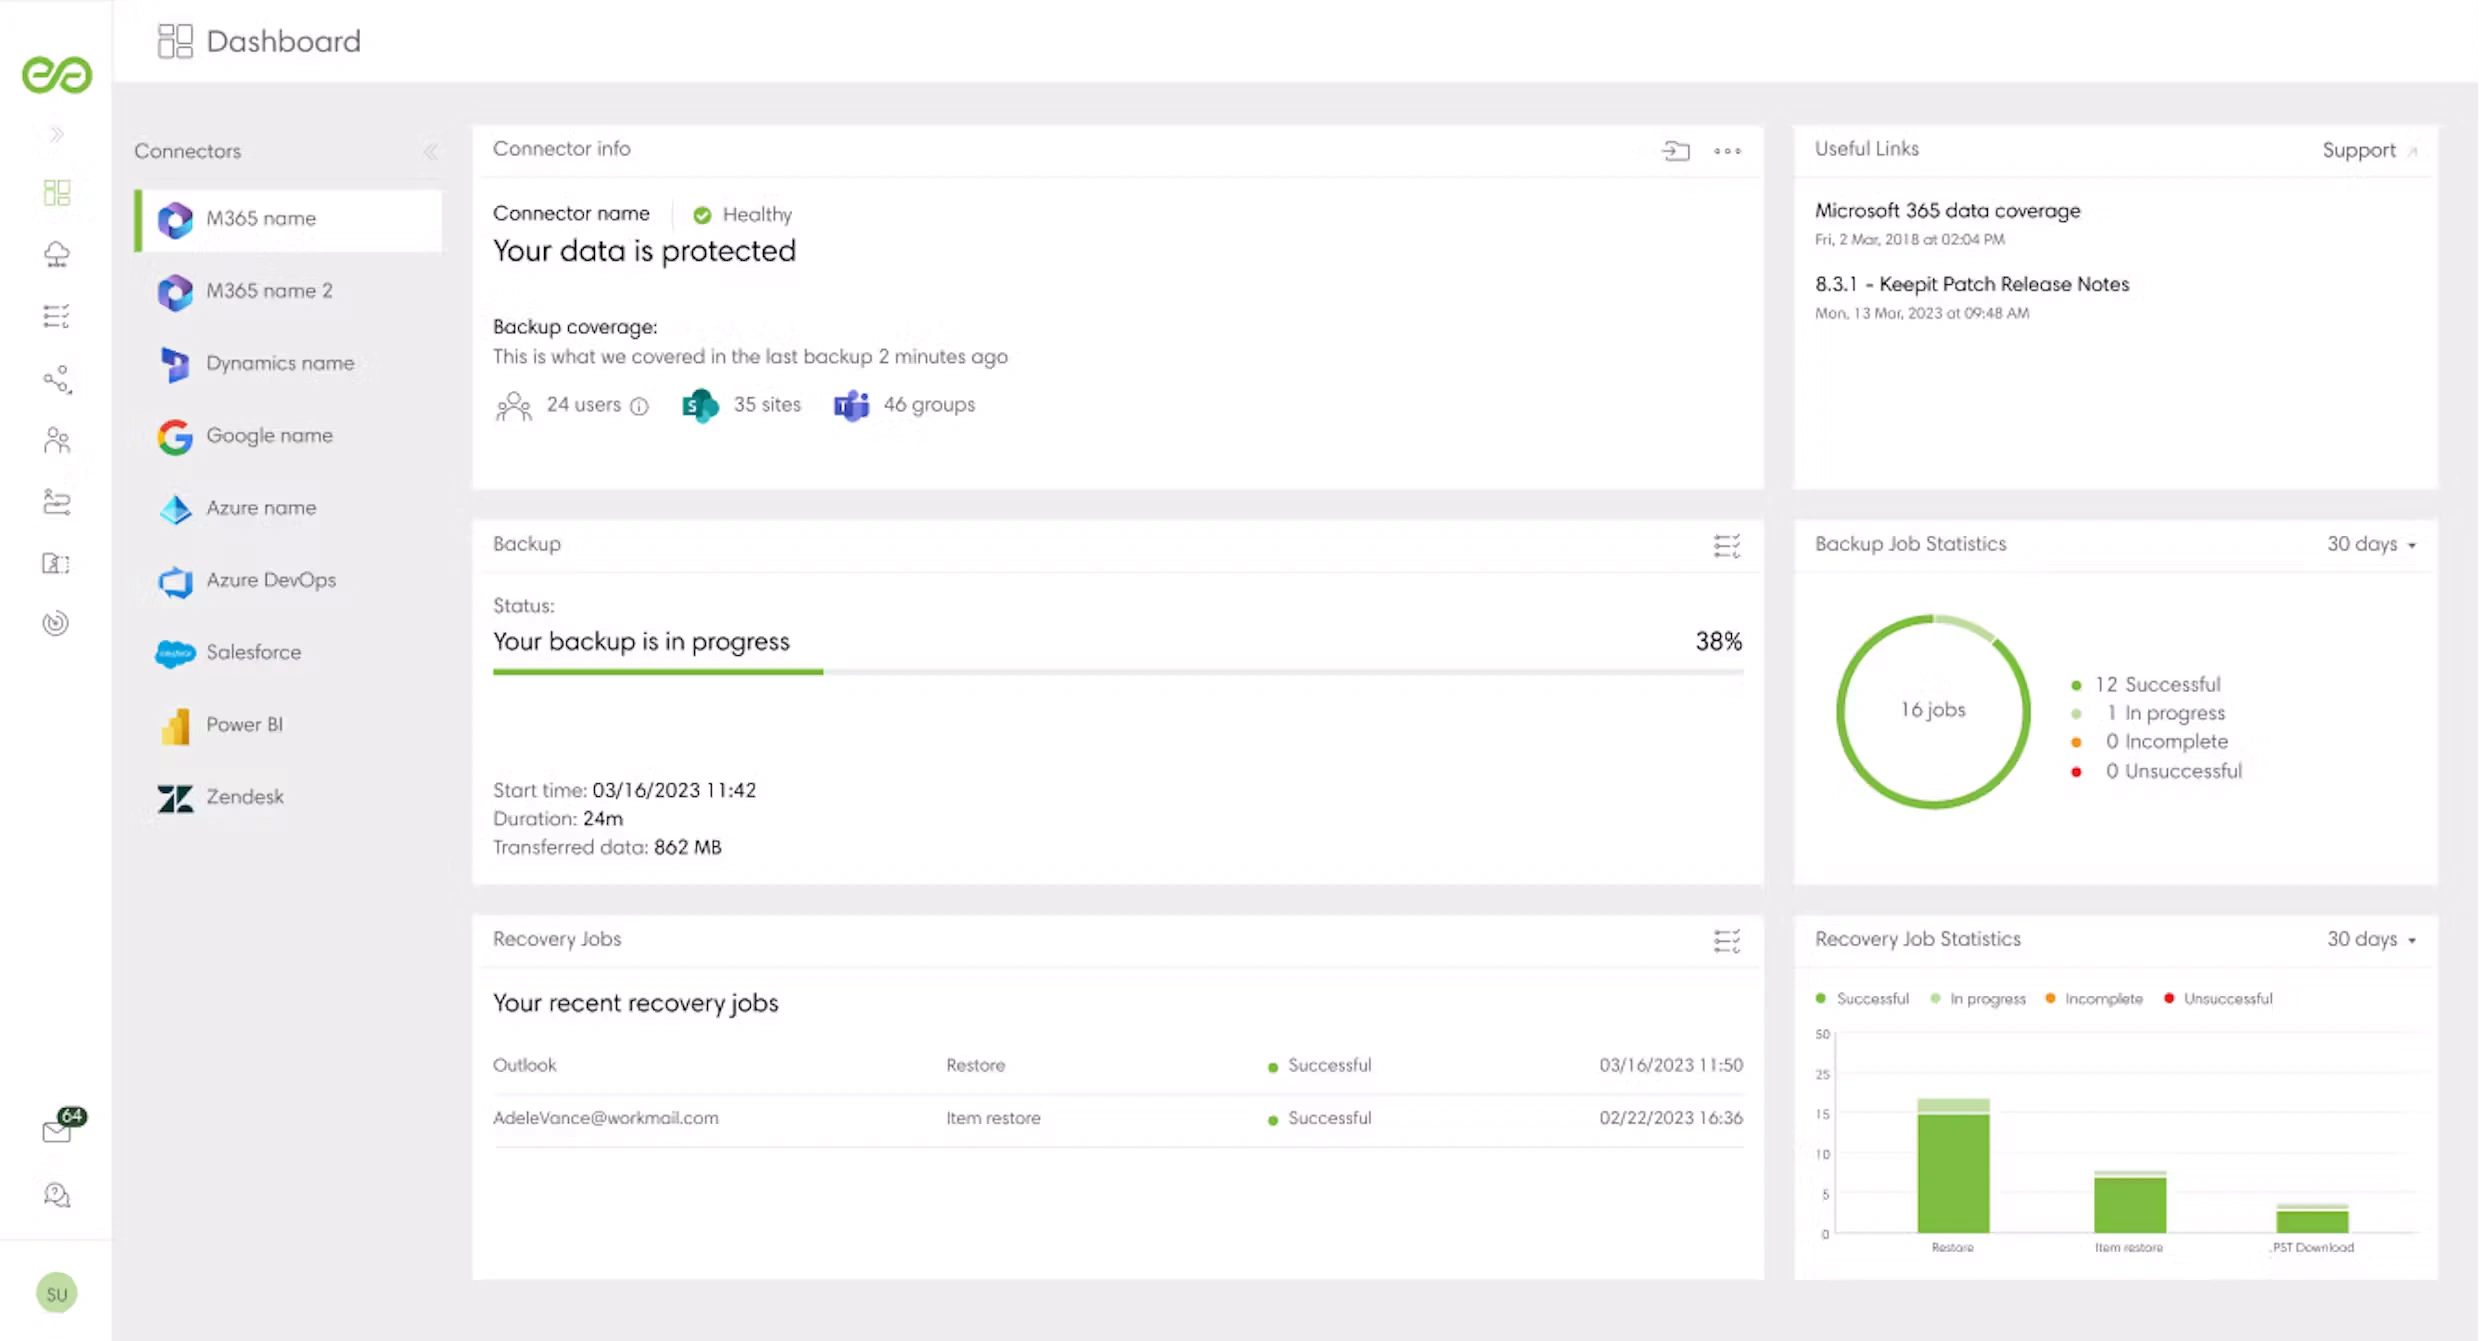Click the 16 jobs donut chart
The image size is (2480, 1341).
click(x=1933, y=711)
